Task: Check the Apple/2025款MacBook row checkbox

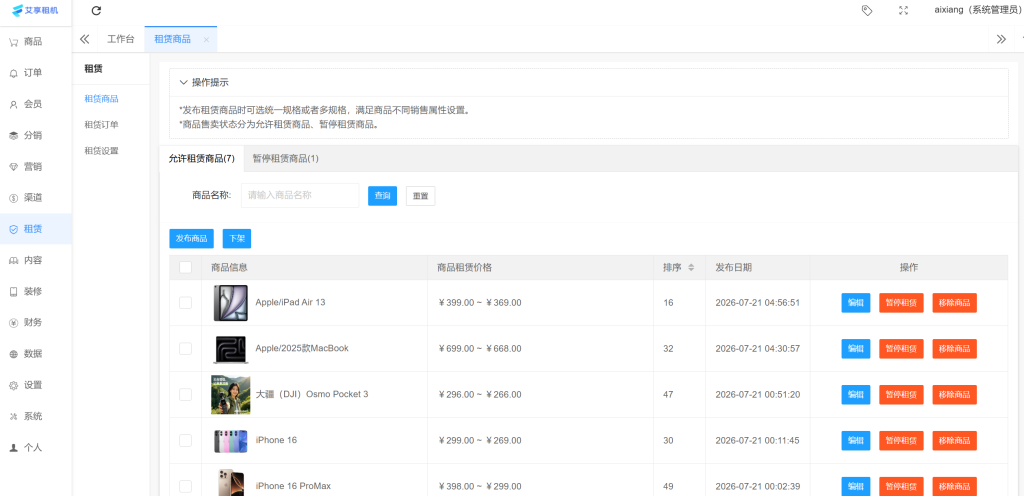Action: coord(185,349)
